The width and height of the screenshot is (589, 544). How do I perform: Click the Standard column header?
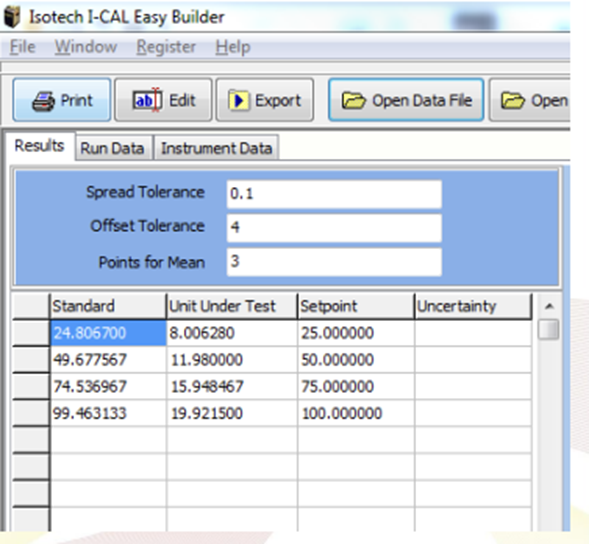click(108, 306)
